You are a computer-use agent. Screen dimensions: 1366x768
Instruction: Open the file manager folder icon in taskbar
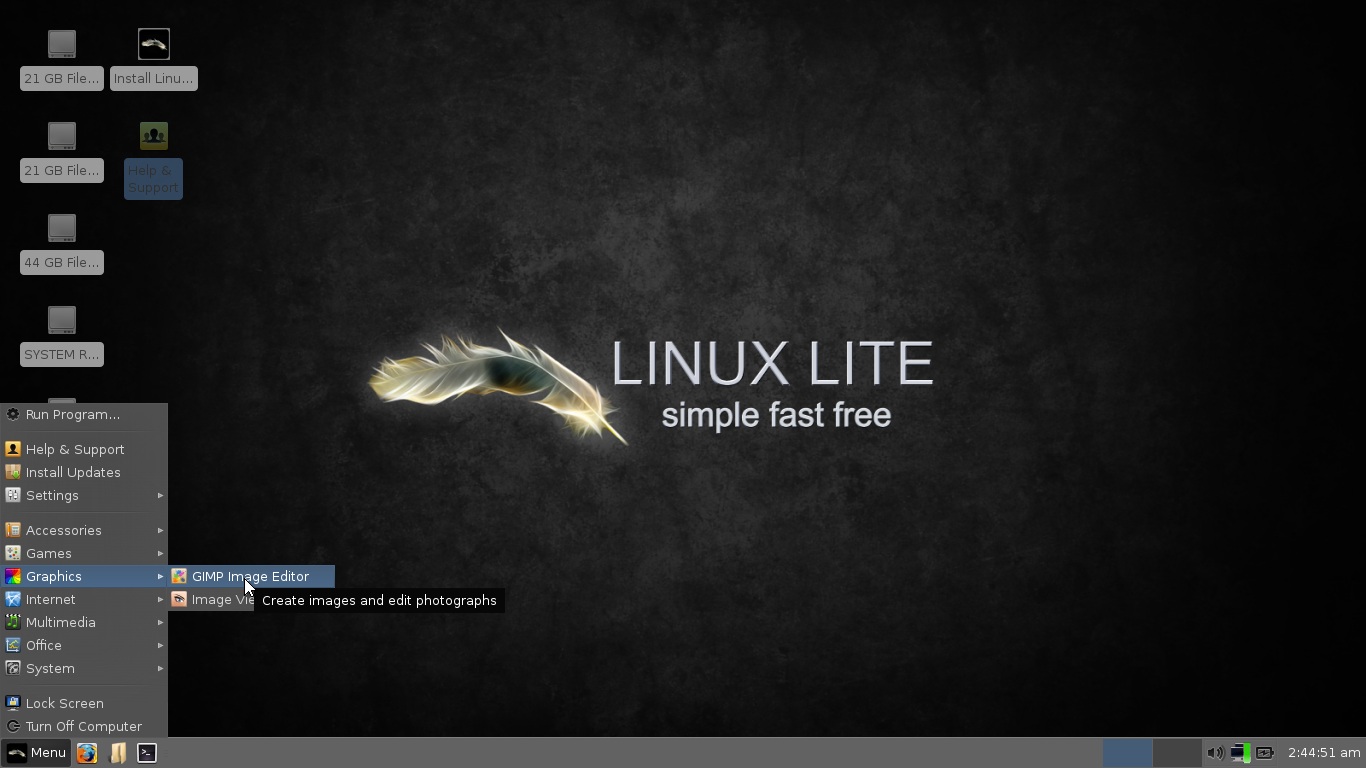[118, 753]
